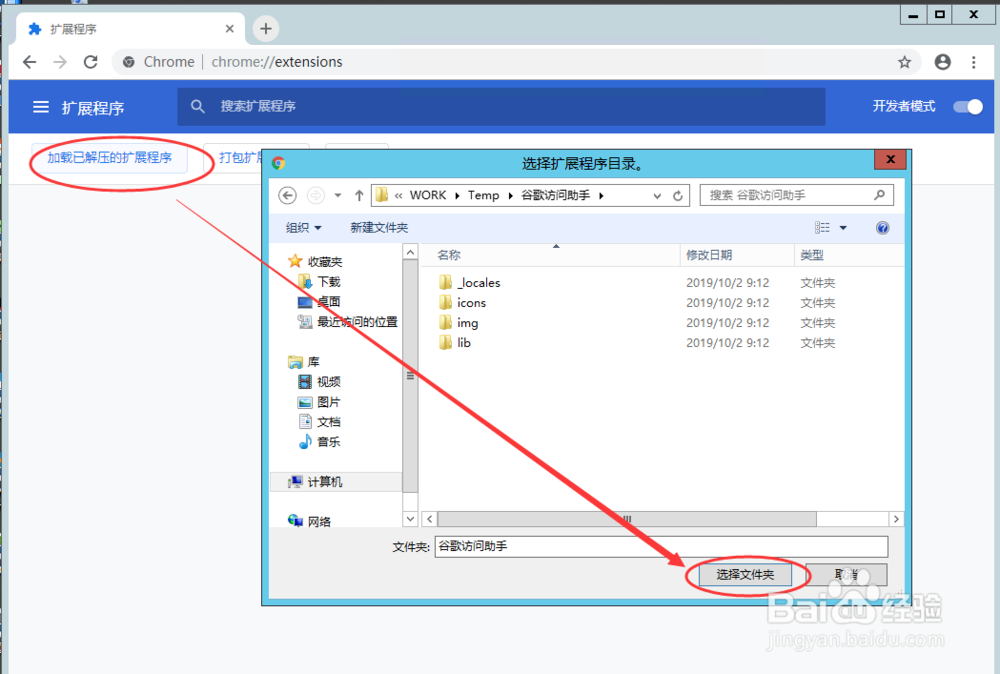Click WORK in the path breadcrumb
Screen dimensions: 1000x674
[428, 195]
